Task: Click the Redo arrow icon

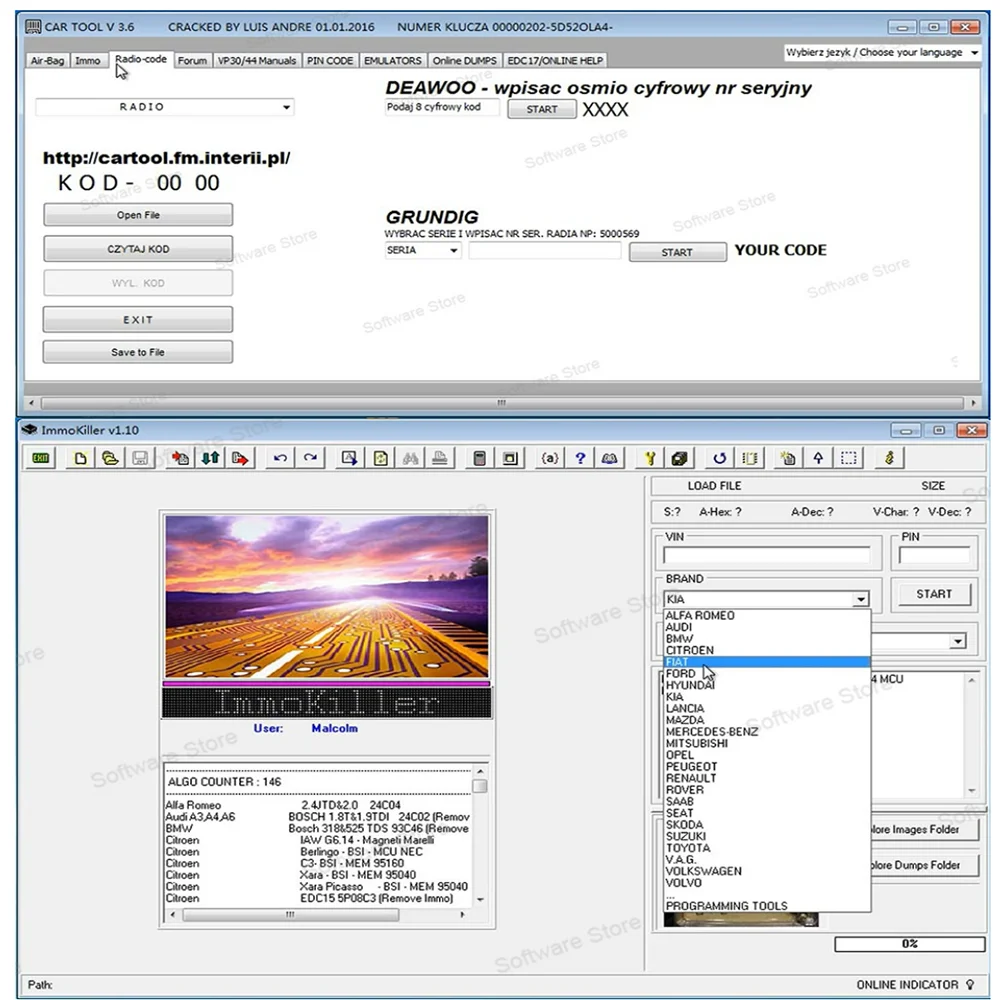Action: pyautogui.click(x=311, y=458)
